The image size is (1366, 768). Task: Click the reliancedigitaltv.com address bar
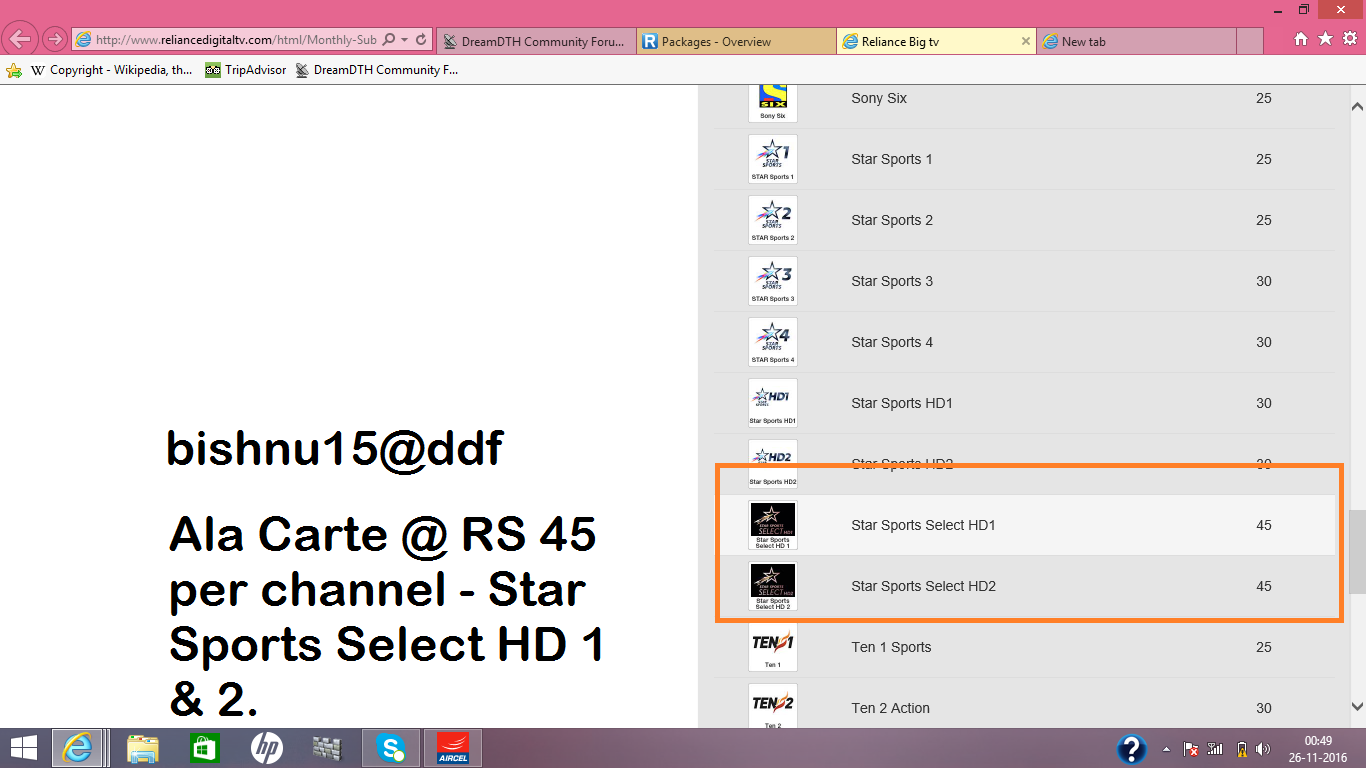pos(236,40)
